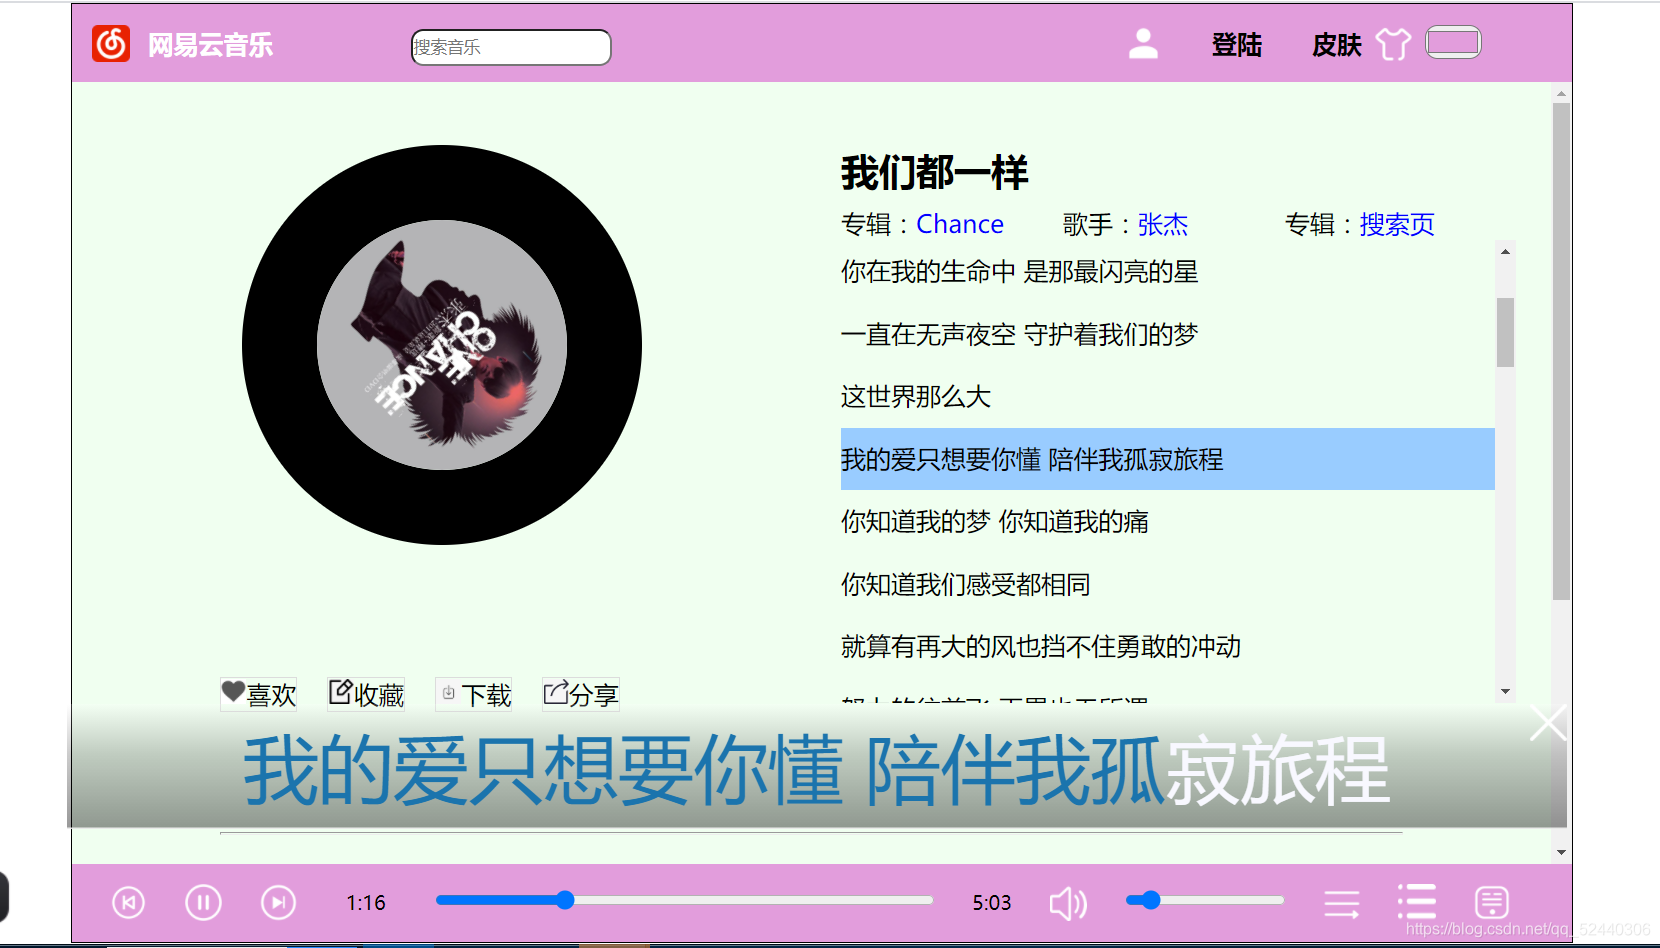Click the playback progress slider
1660x948 pixels.
click(x=684, y=900)
